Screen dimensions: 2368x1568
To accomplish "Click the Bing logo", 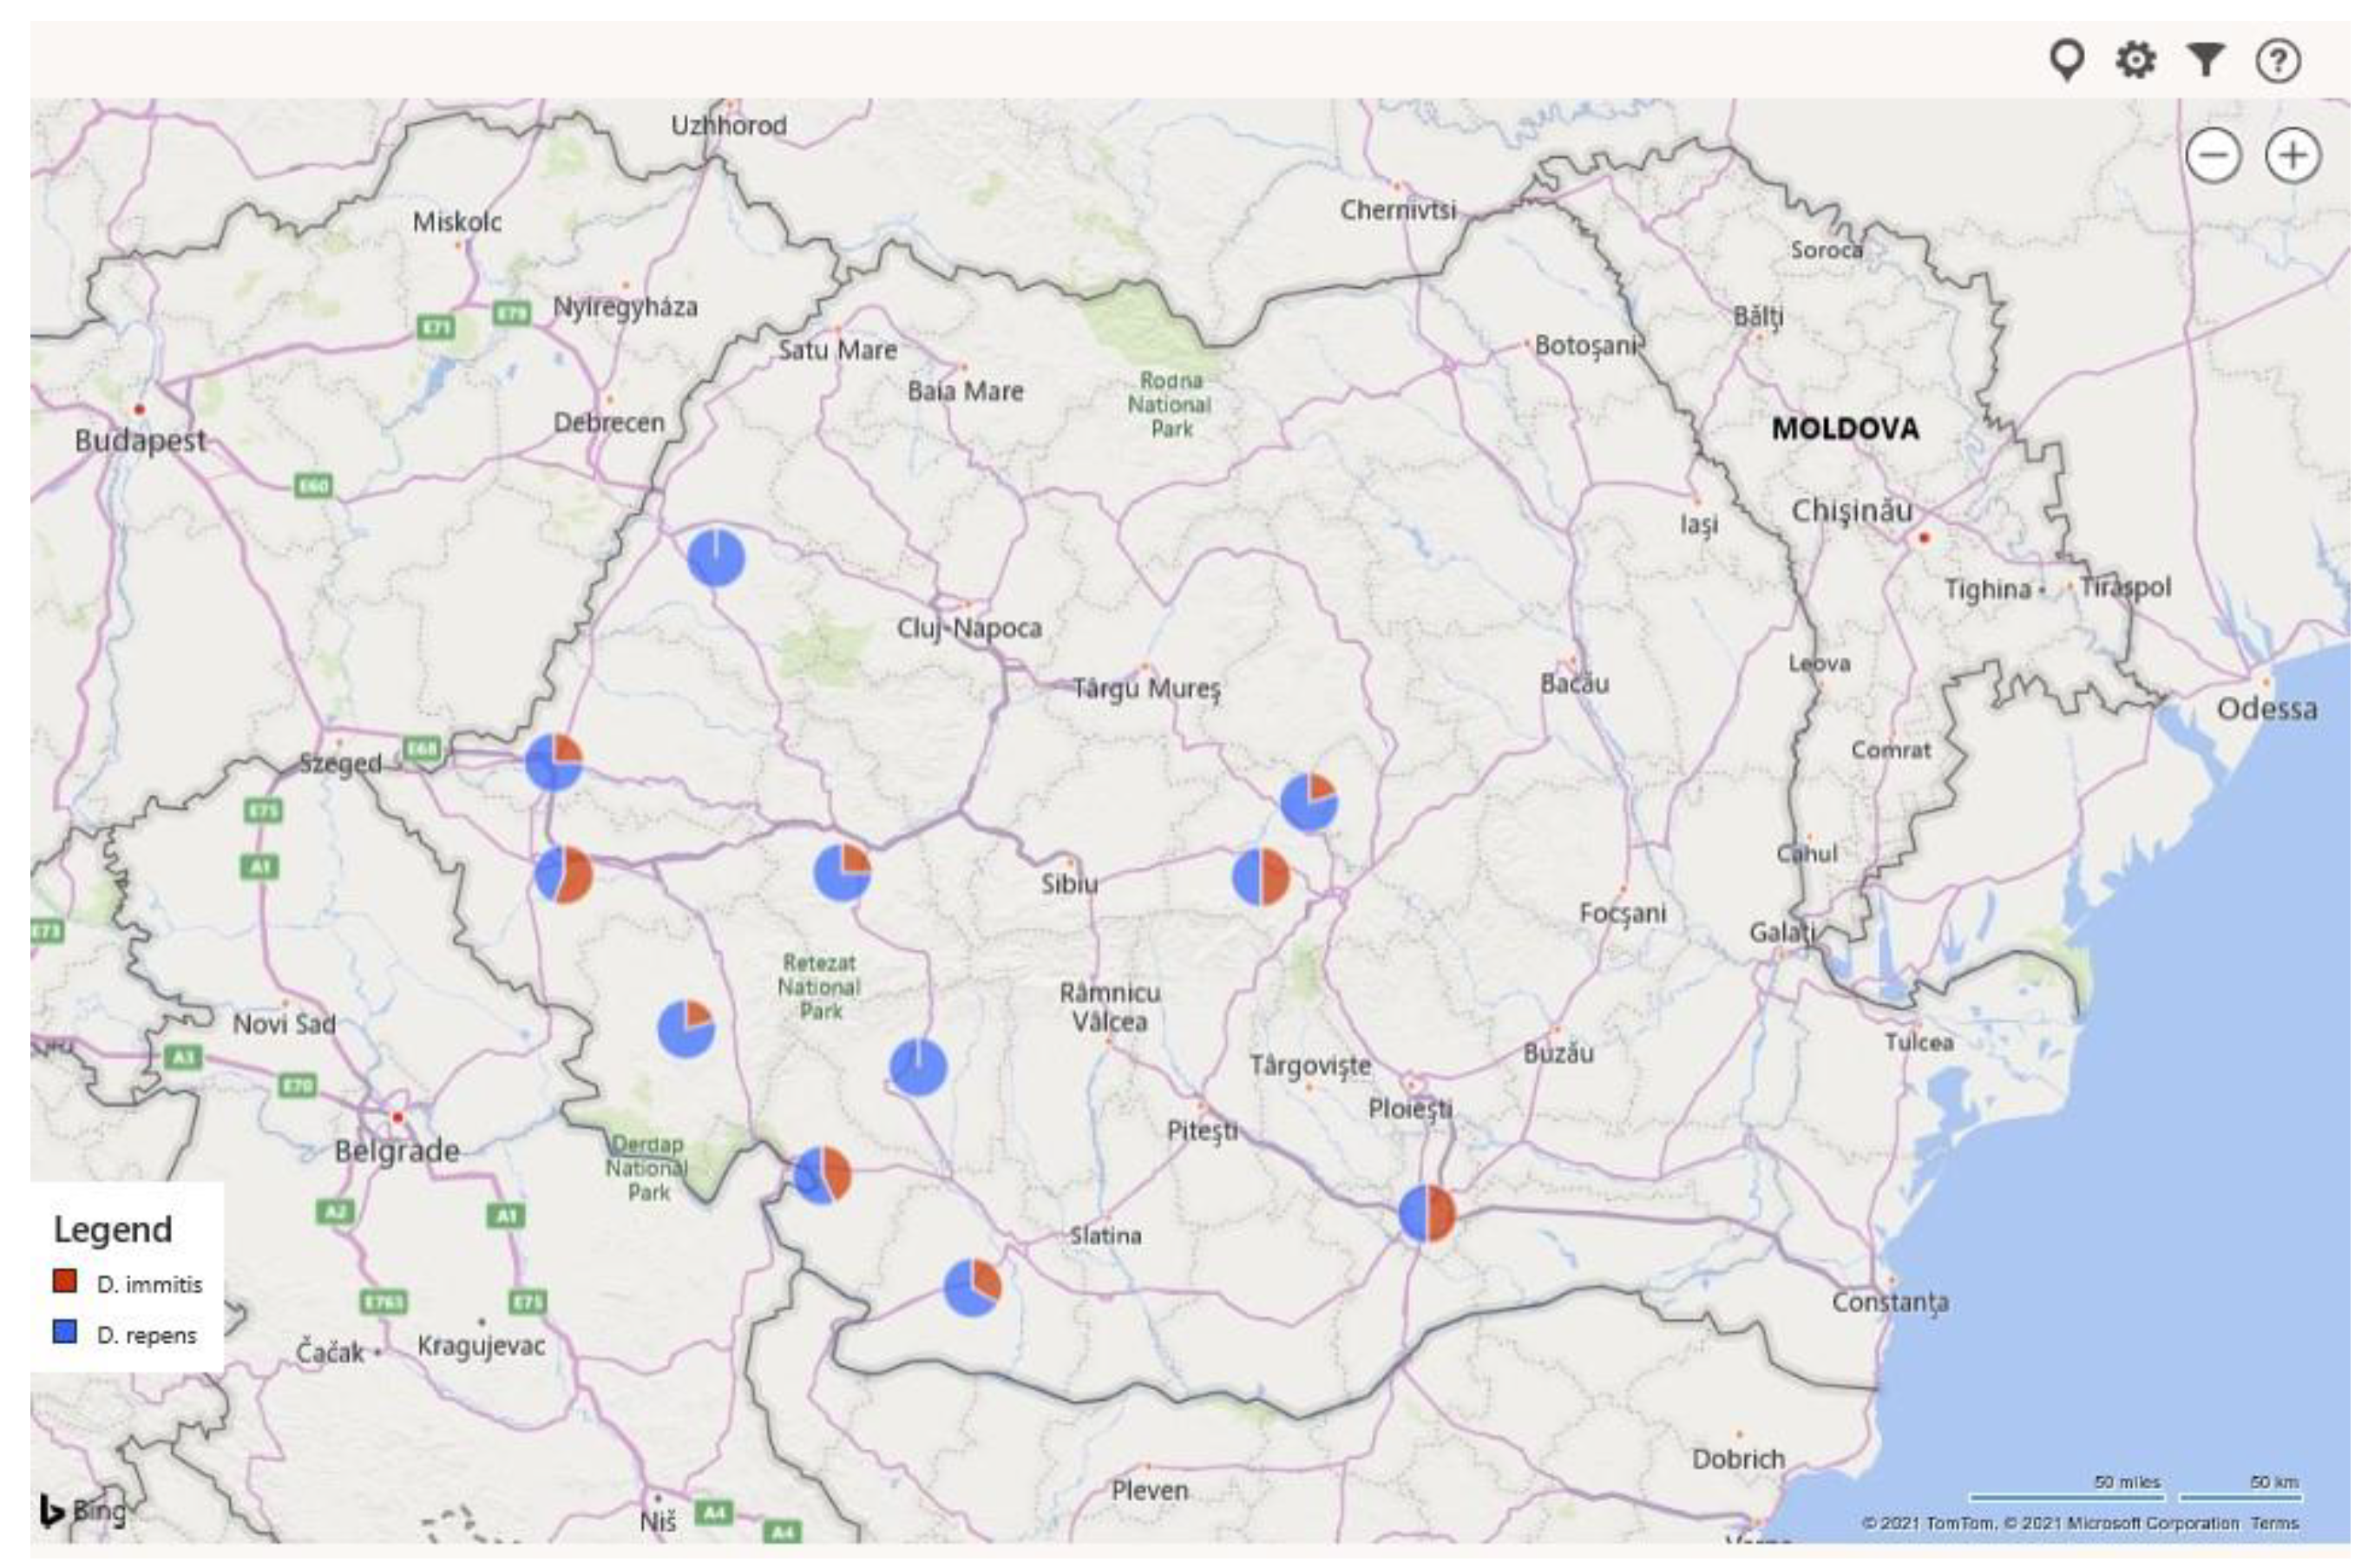I will point(82,1510).
